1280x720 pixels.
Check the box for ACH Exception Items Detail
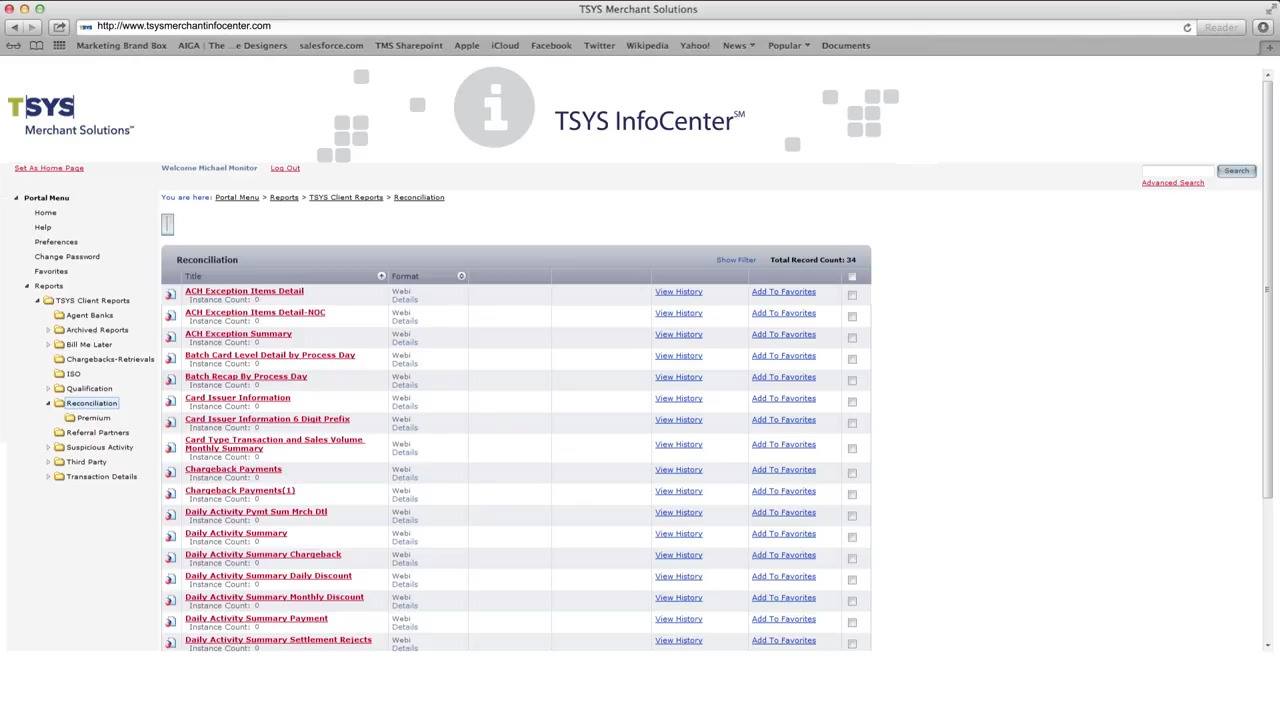click(x=852, y=295)
